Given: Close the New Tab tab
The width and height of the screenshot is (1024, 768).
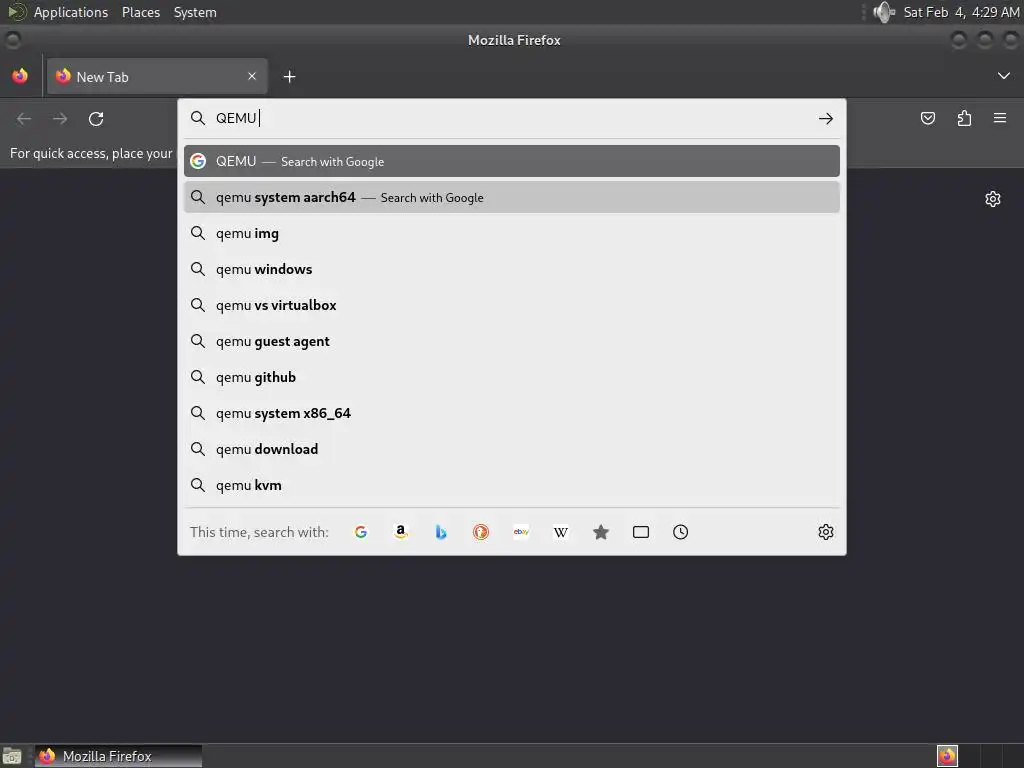Looking at the screenshot, I should point(252,76).
